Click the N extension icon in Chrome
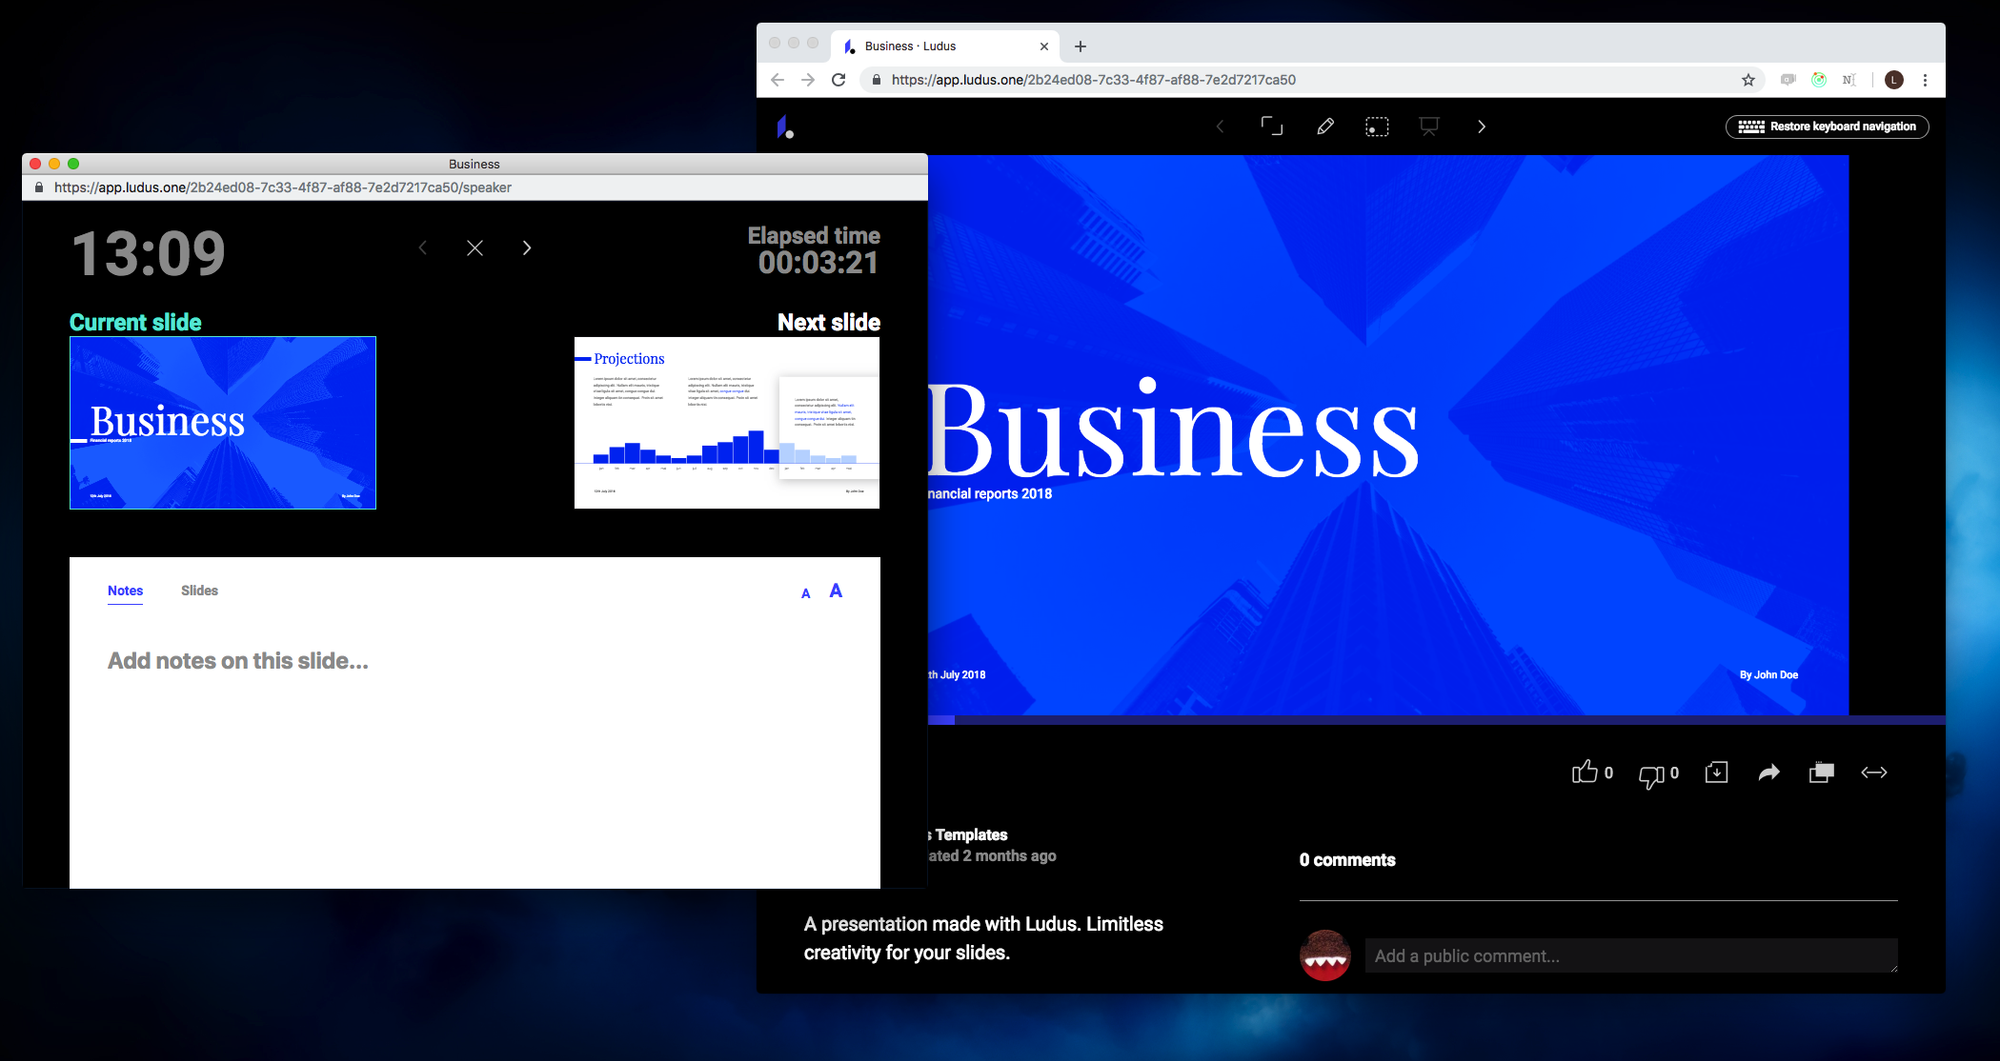This screenshot has height=1061, width=2000. [x=1849, y=80]
